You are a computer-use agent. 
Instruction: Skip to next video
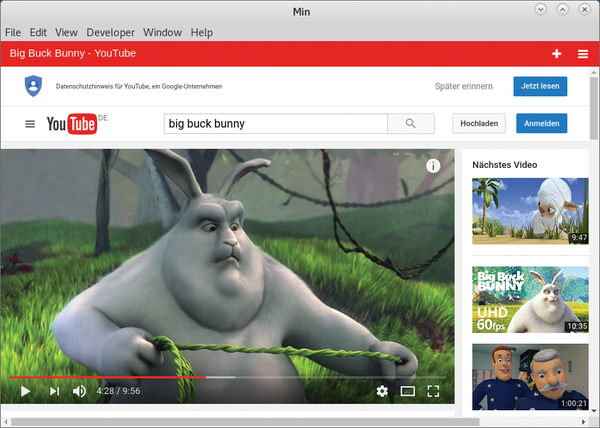[54, 391]
